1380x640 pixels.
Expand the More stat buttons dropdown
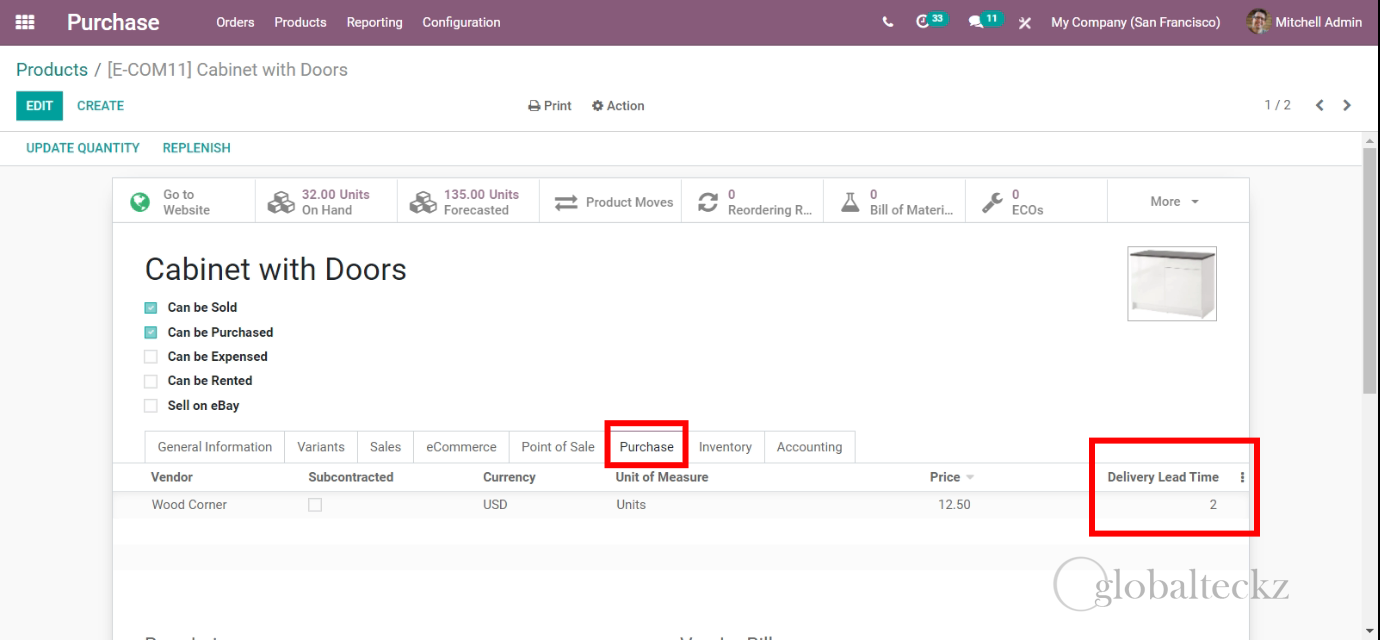point(1178,202)
